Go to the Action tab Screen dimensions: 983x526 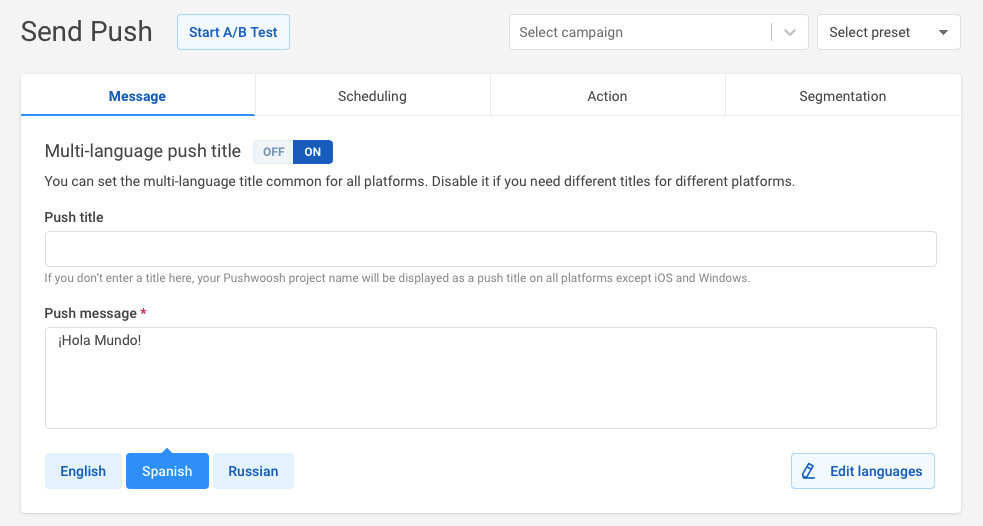pos(607,96)
